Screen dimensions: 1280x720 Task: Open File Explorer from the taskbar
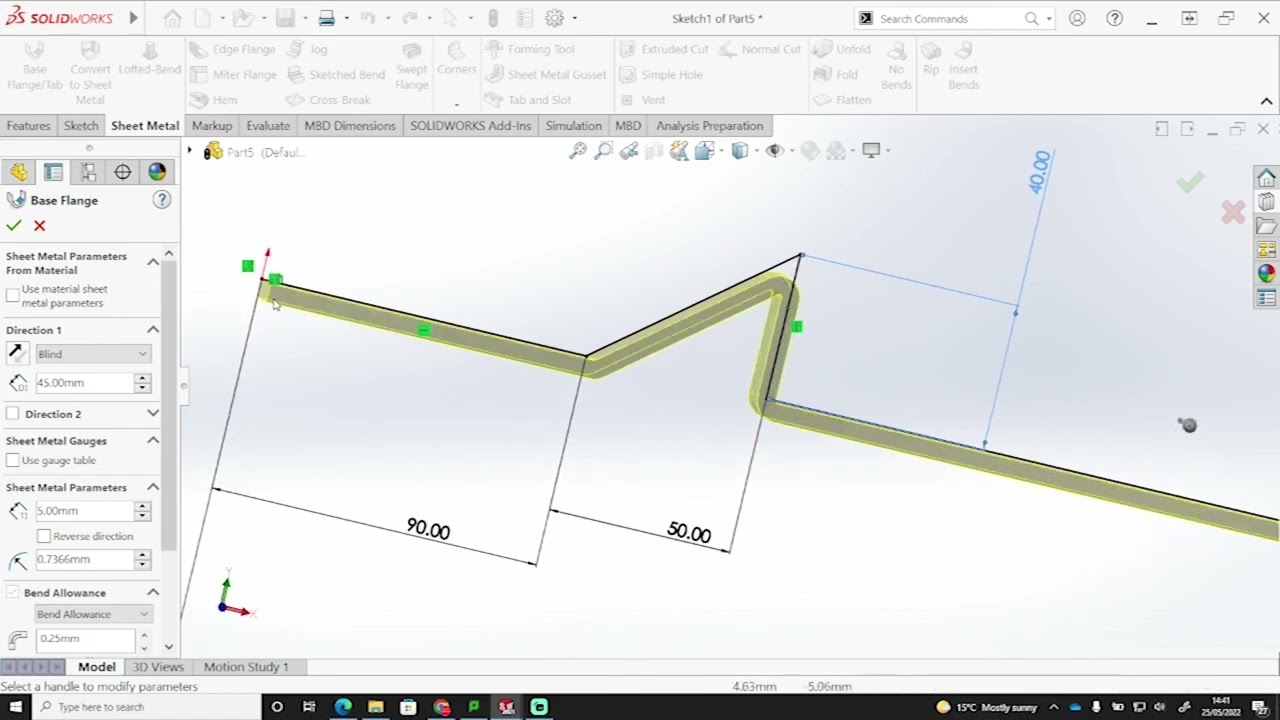click(376, 707)
